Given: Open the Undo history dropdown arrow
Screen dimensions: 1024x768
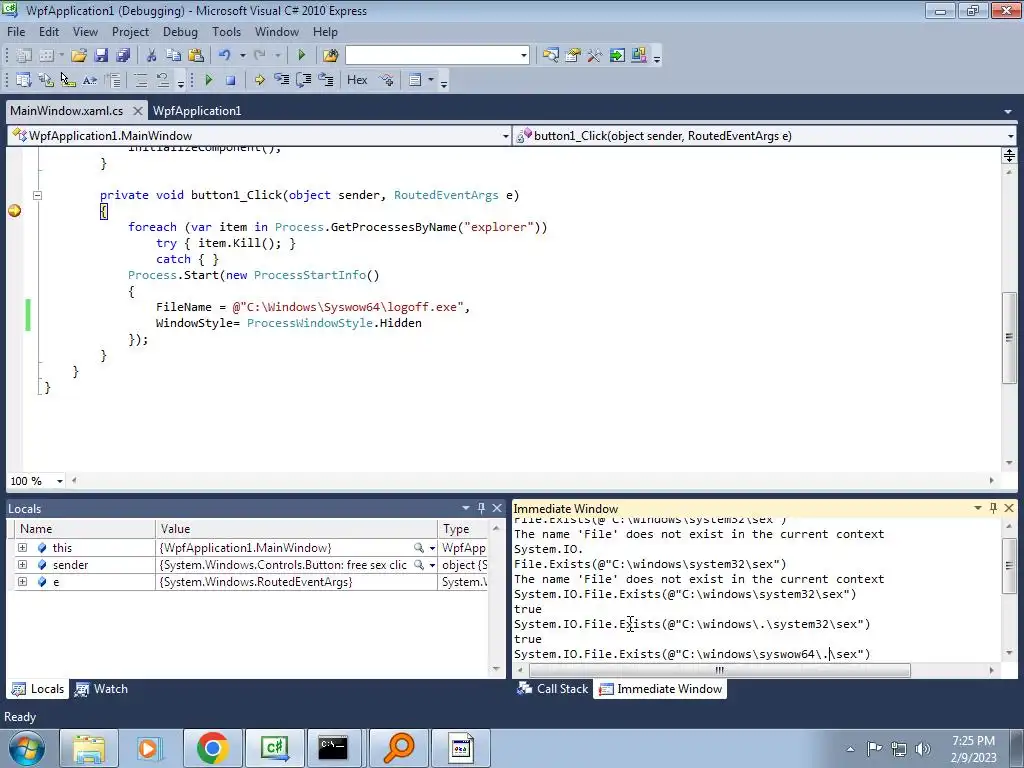Looking at the screenshot, I should pos(242,56).
